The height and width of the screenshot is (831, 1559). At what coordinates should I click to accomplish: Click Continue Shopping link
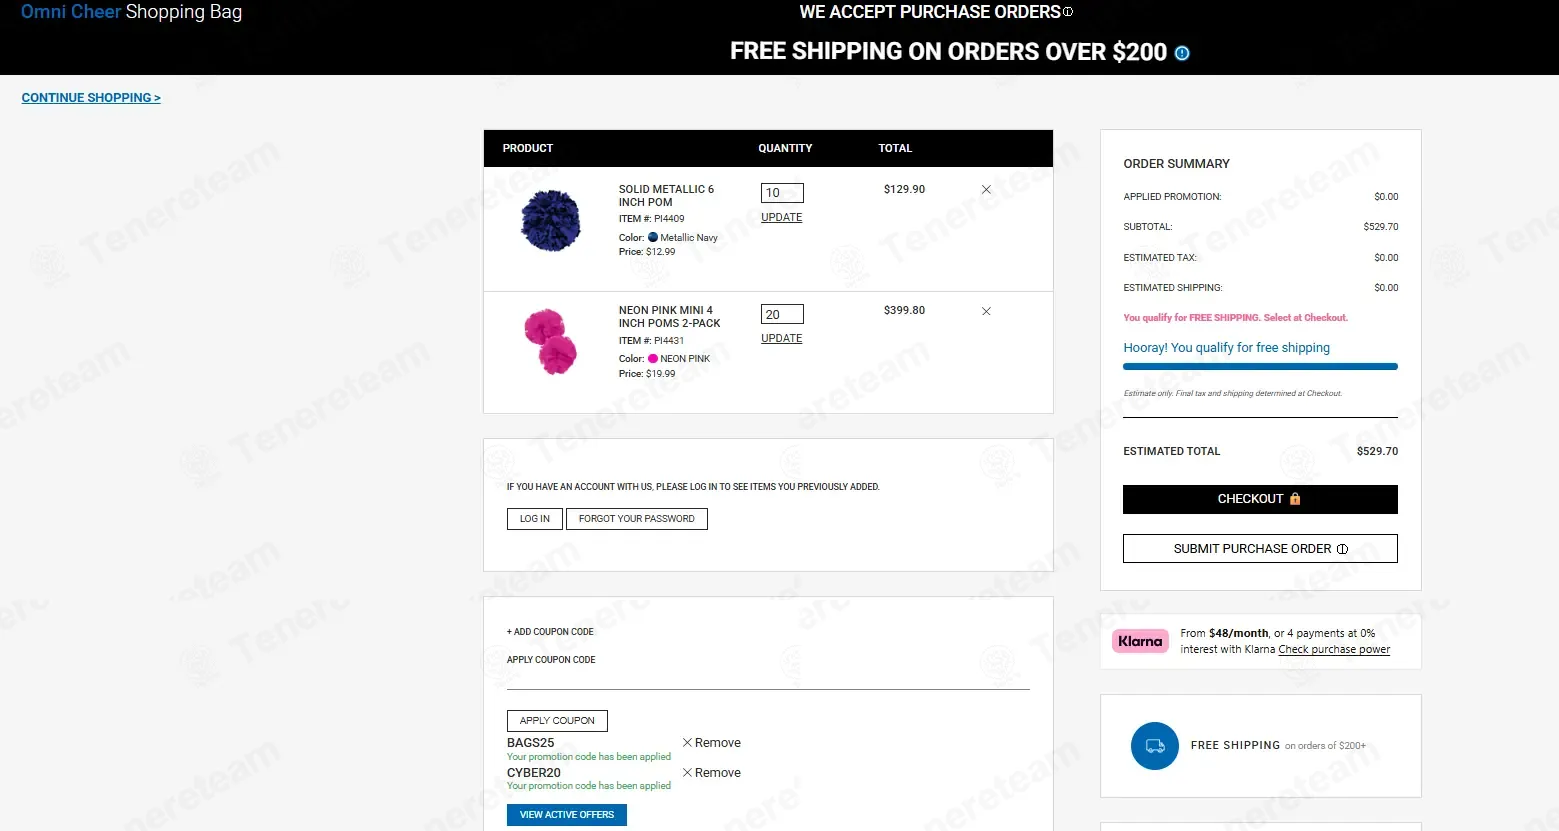point(91,98)
